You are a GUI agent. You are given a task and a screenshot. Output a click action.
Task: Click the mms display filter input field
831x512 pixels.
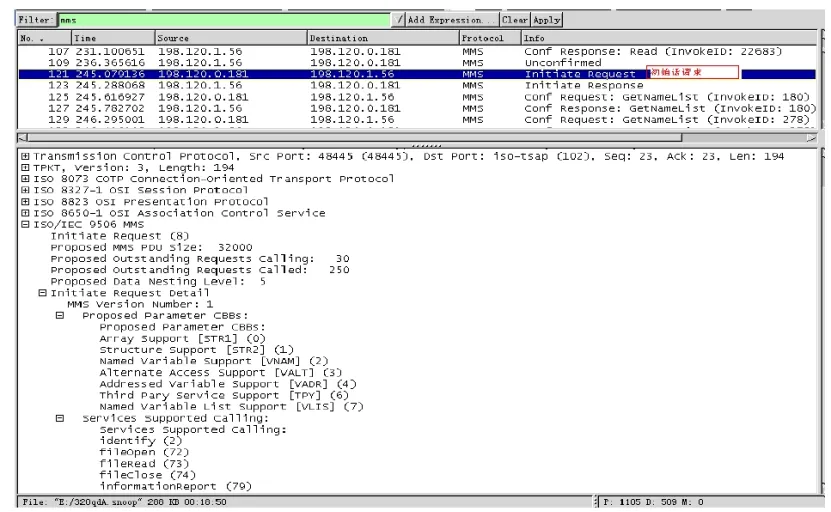click(225, 20)
